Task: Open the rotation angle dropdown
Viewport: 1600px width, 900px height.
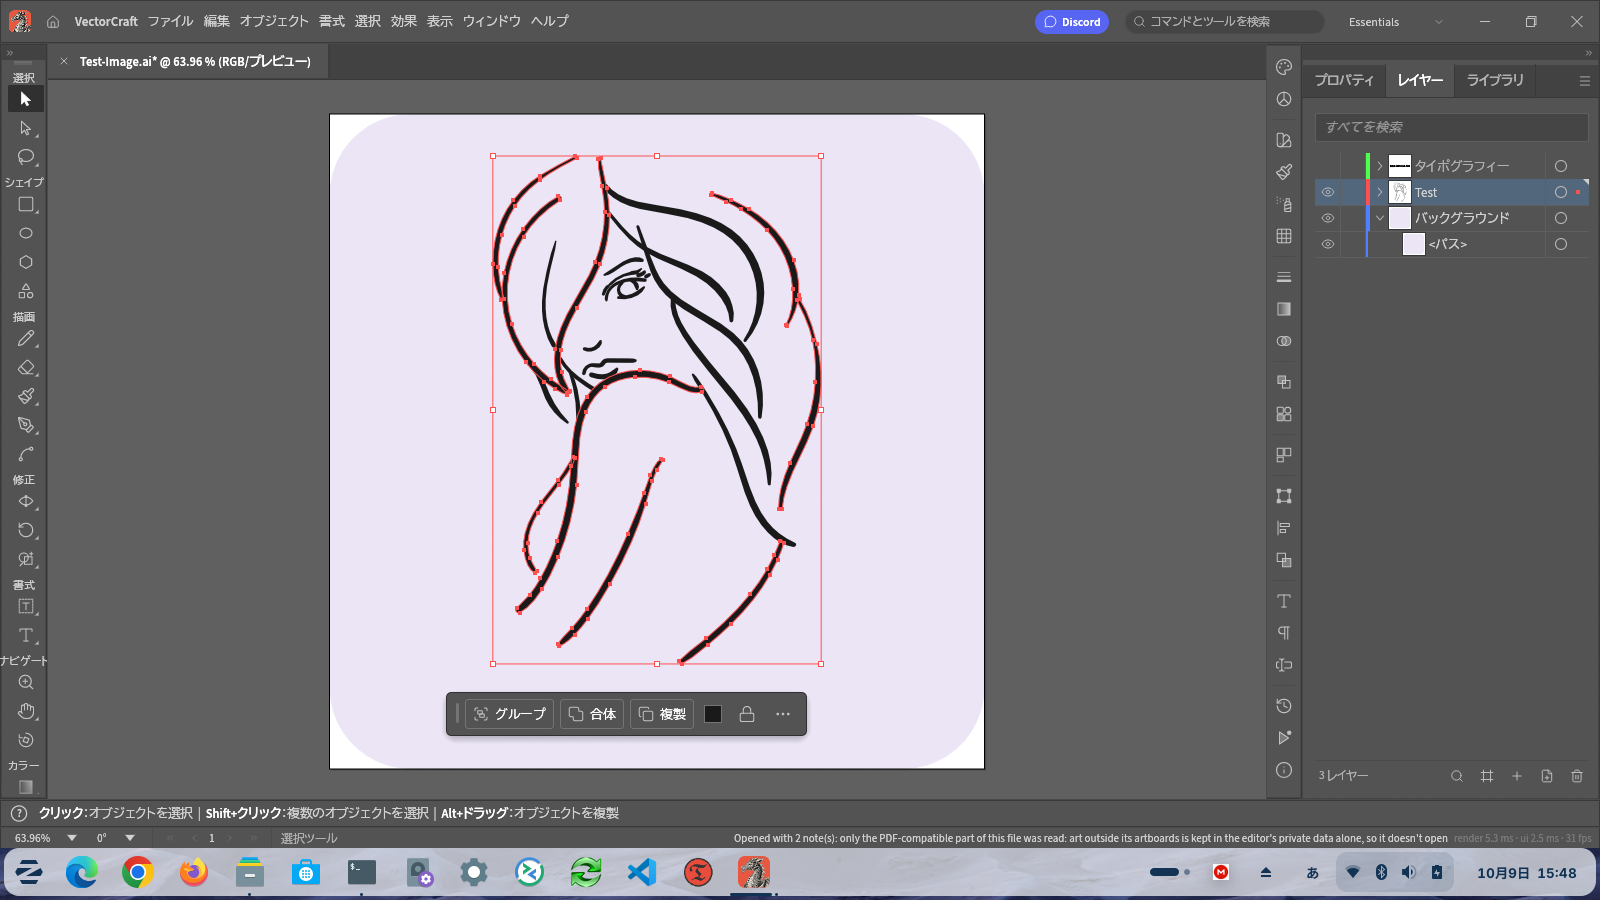Action: (x=130, y=838)
